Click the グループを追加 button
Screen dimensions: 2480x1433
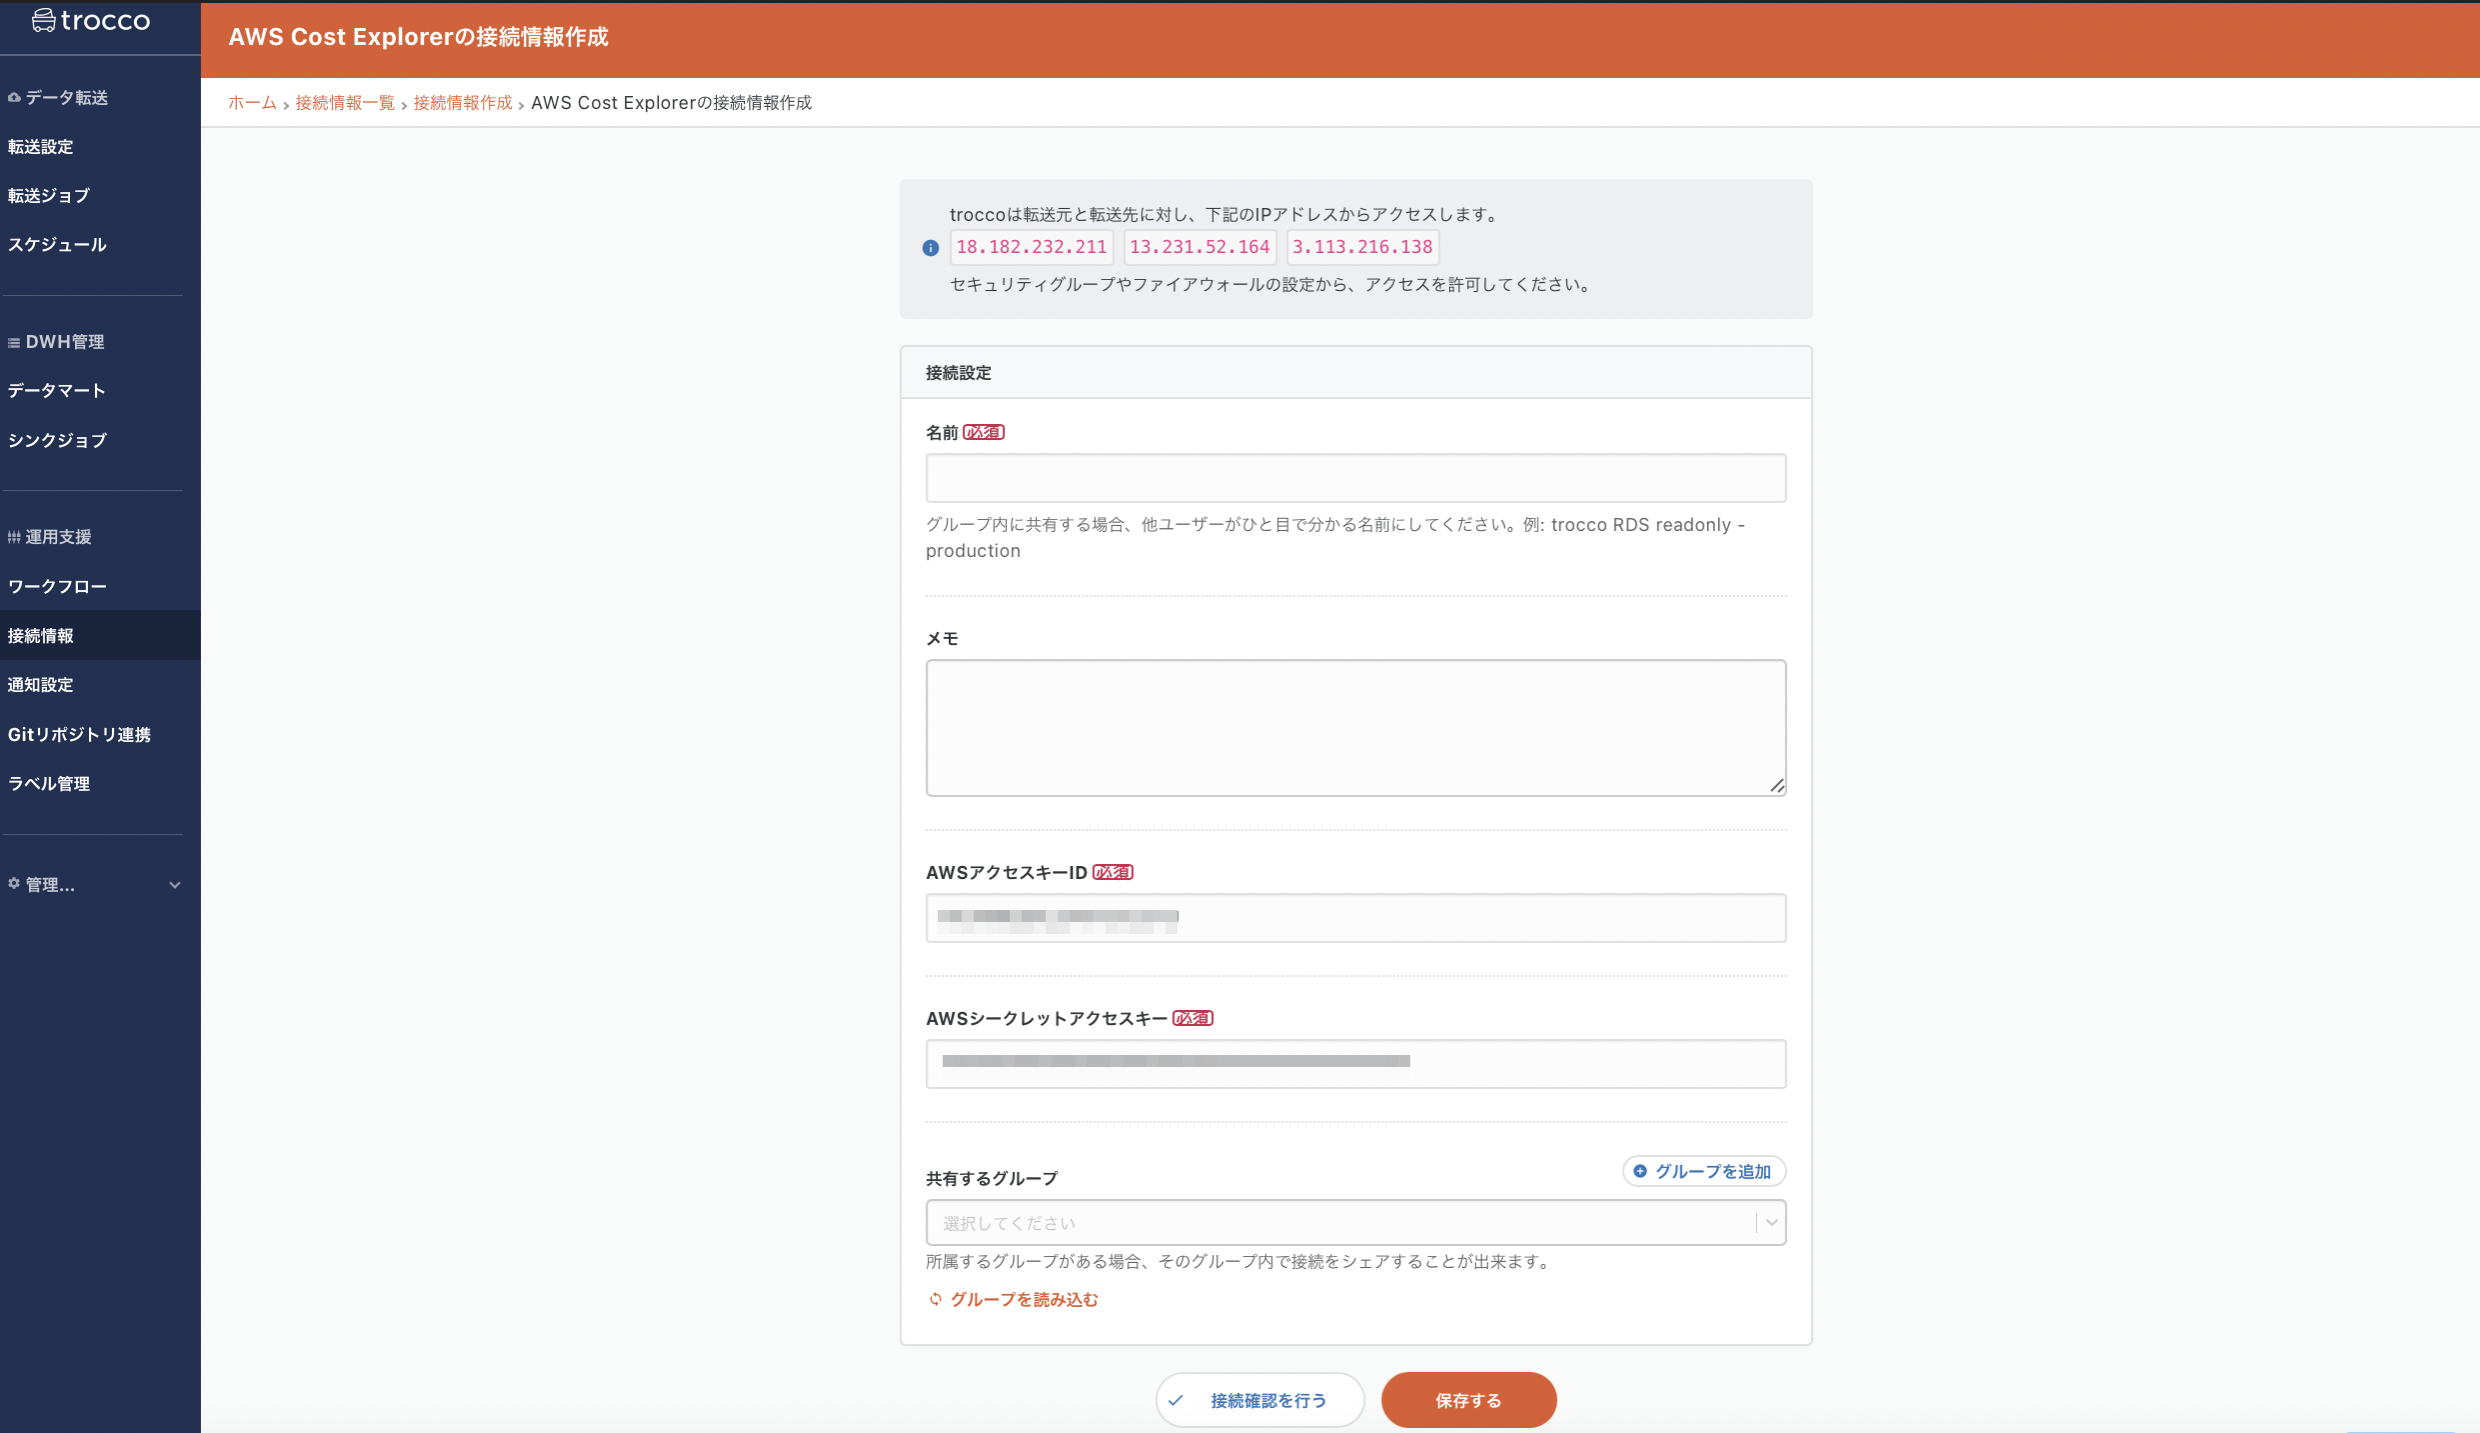(x=1704, y=1171)
